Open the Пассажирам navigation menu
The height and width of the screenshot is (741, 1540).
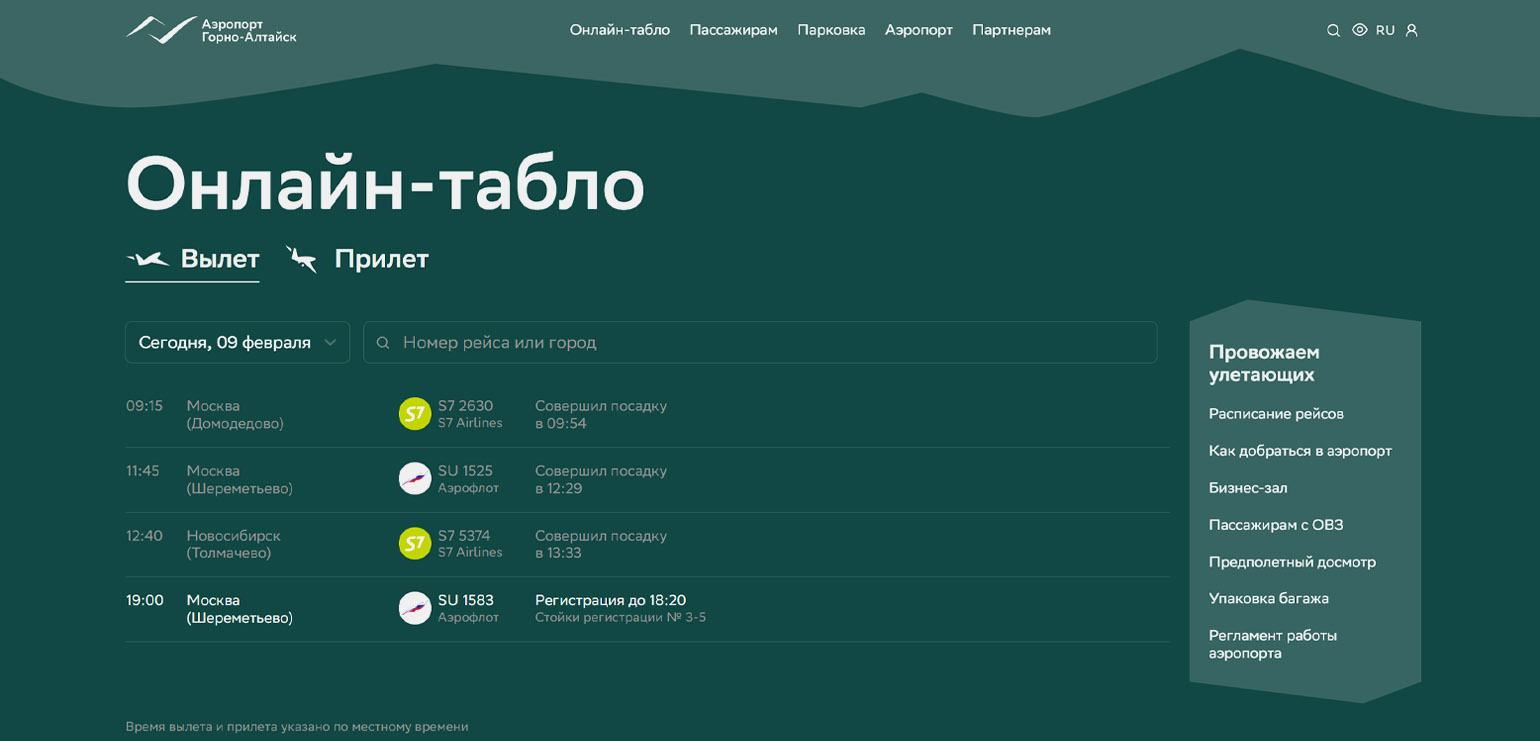(733, 30)
